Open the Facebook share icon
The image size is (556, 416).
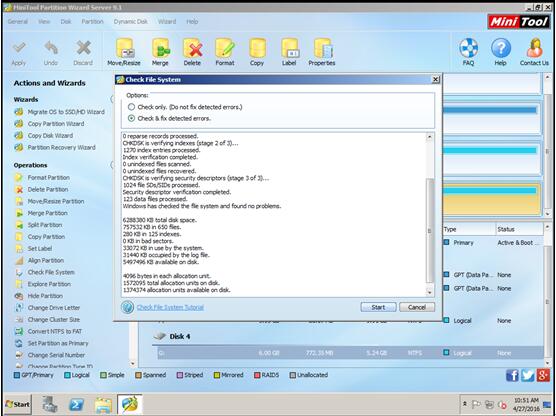coord(512,375)
